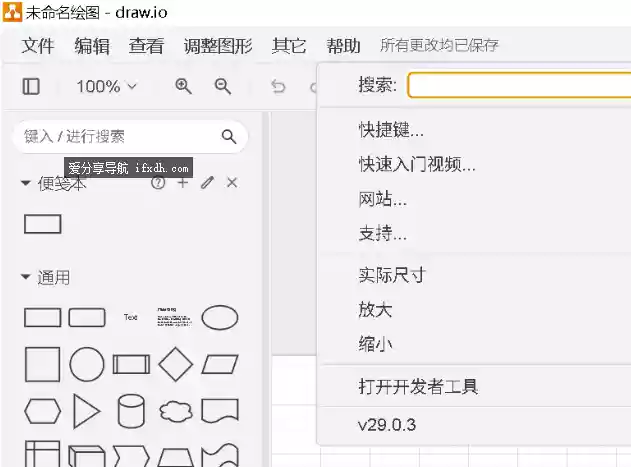Select the trapezoid shape
The height and width of the screenshot is (467, 631).
pyautogui.click(x=175, y=457)
